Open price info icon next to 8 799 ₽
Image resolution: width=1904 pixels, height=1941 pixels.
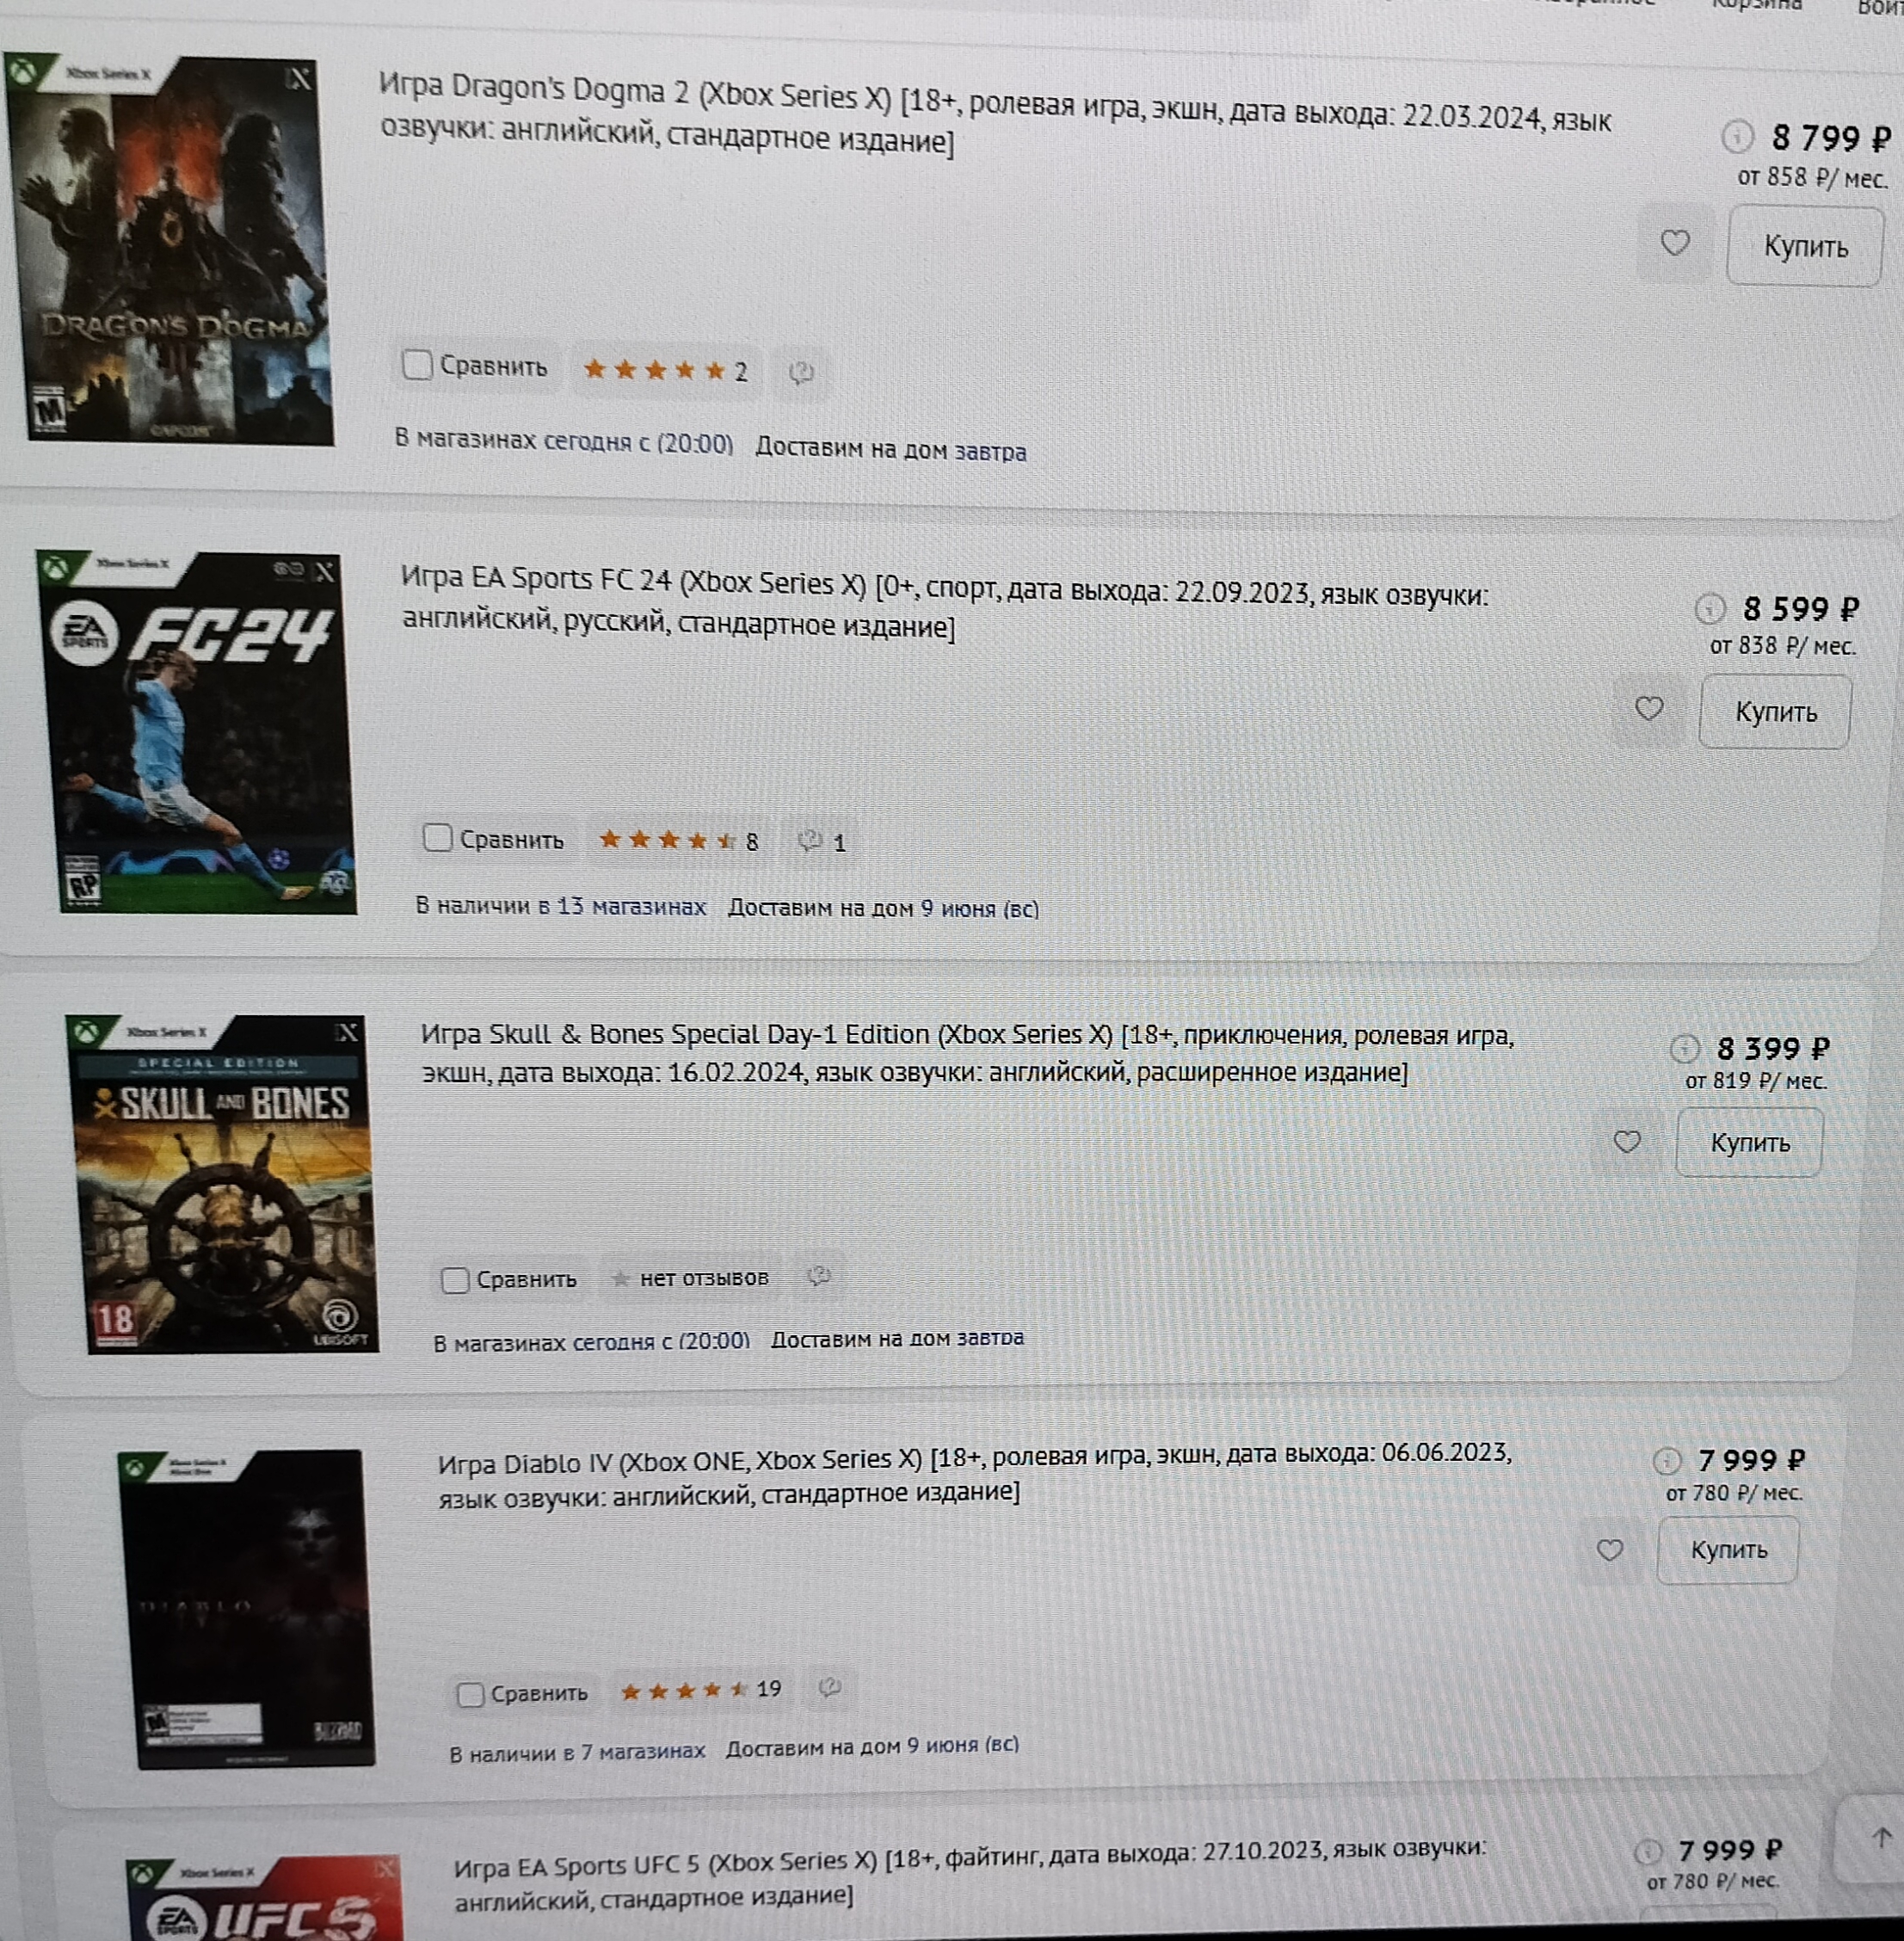pos(1737,135)
